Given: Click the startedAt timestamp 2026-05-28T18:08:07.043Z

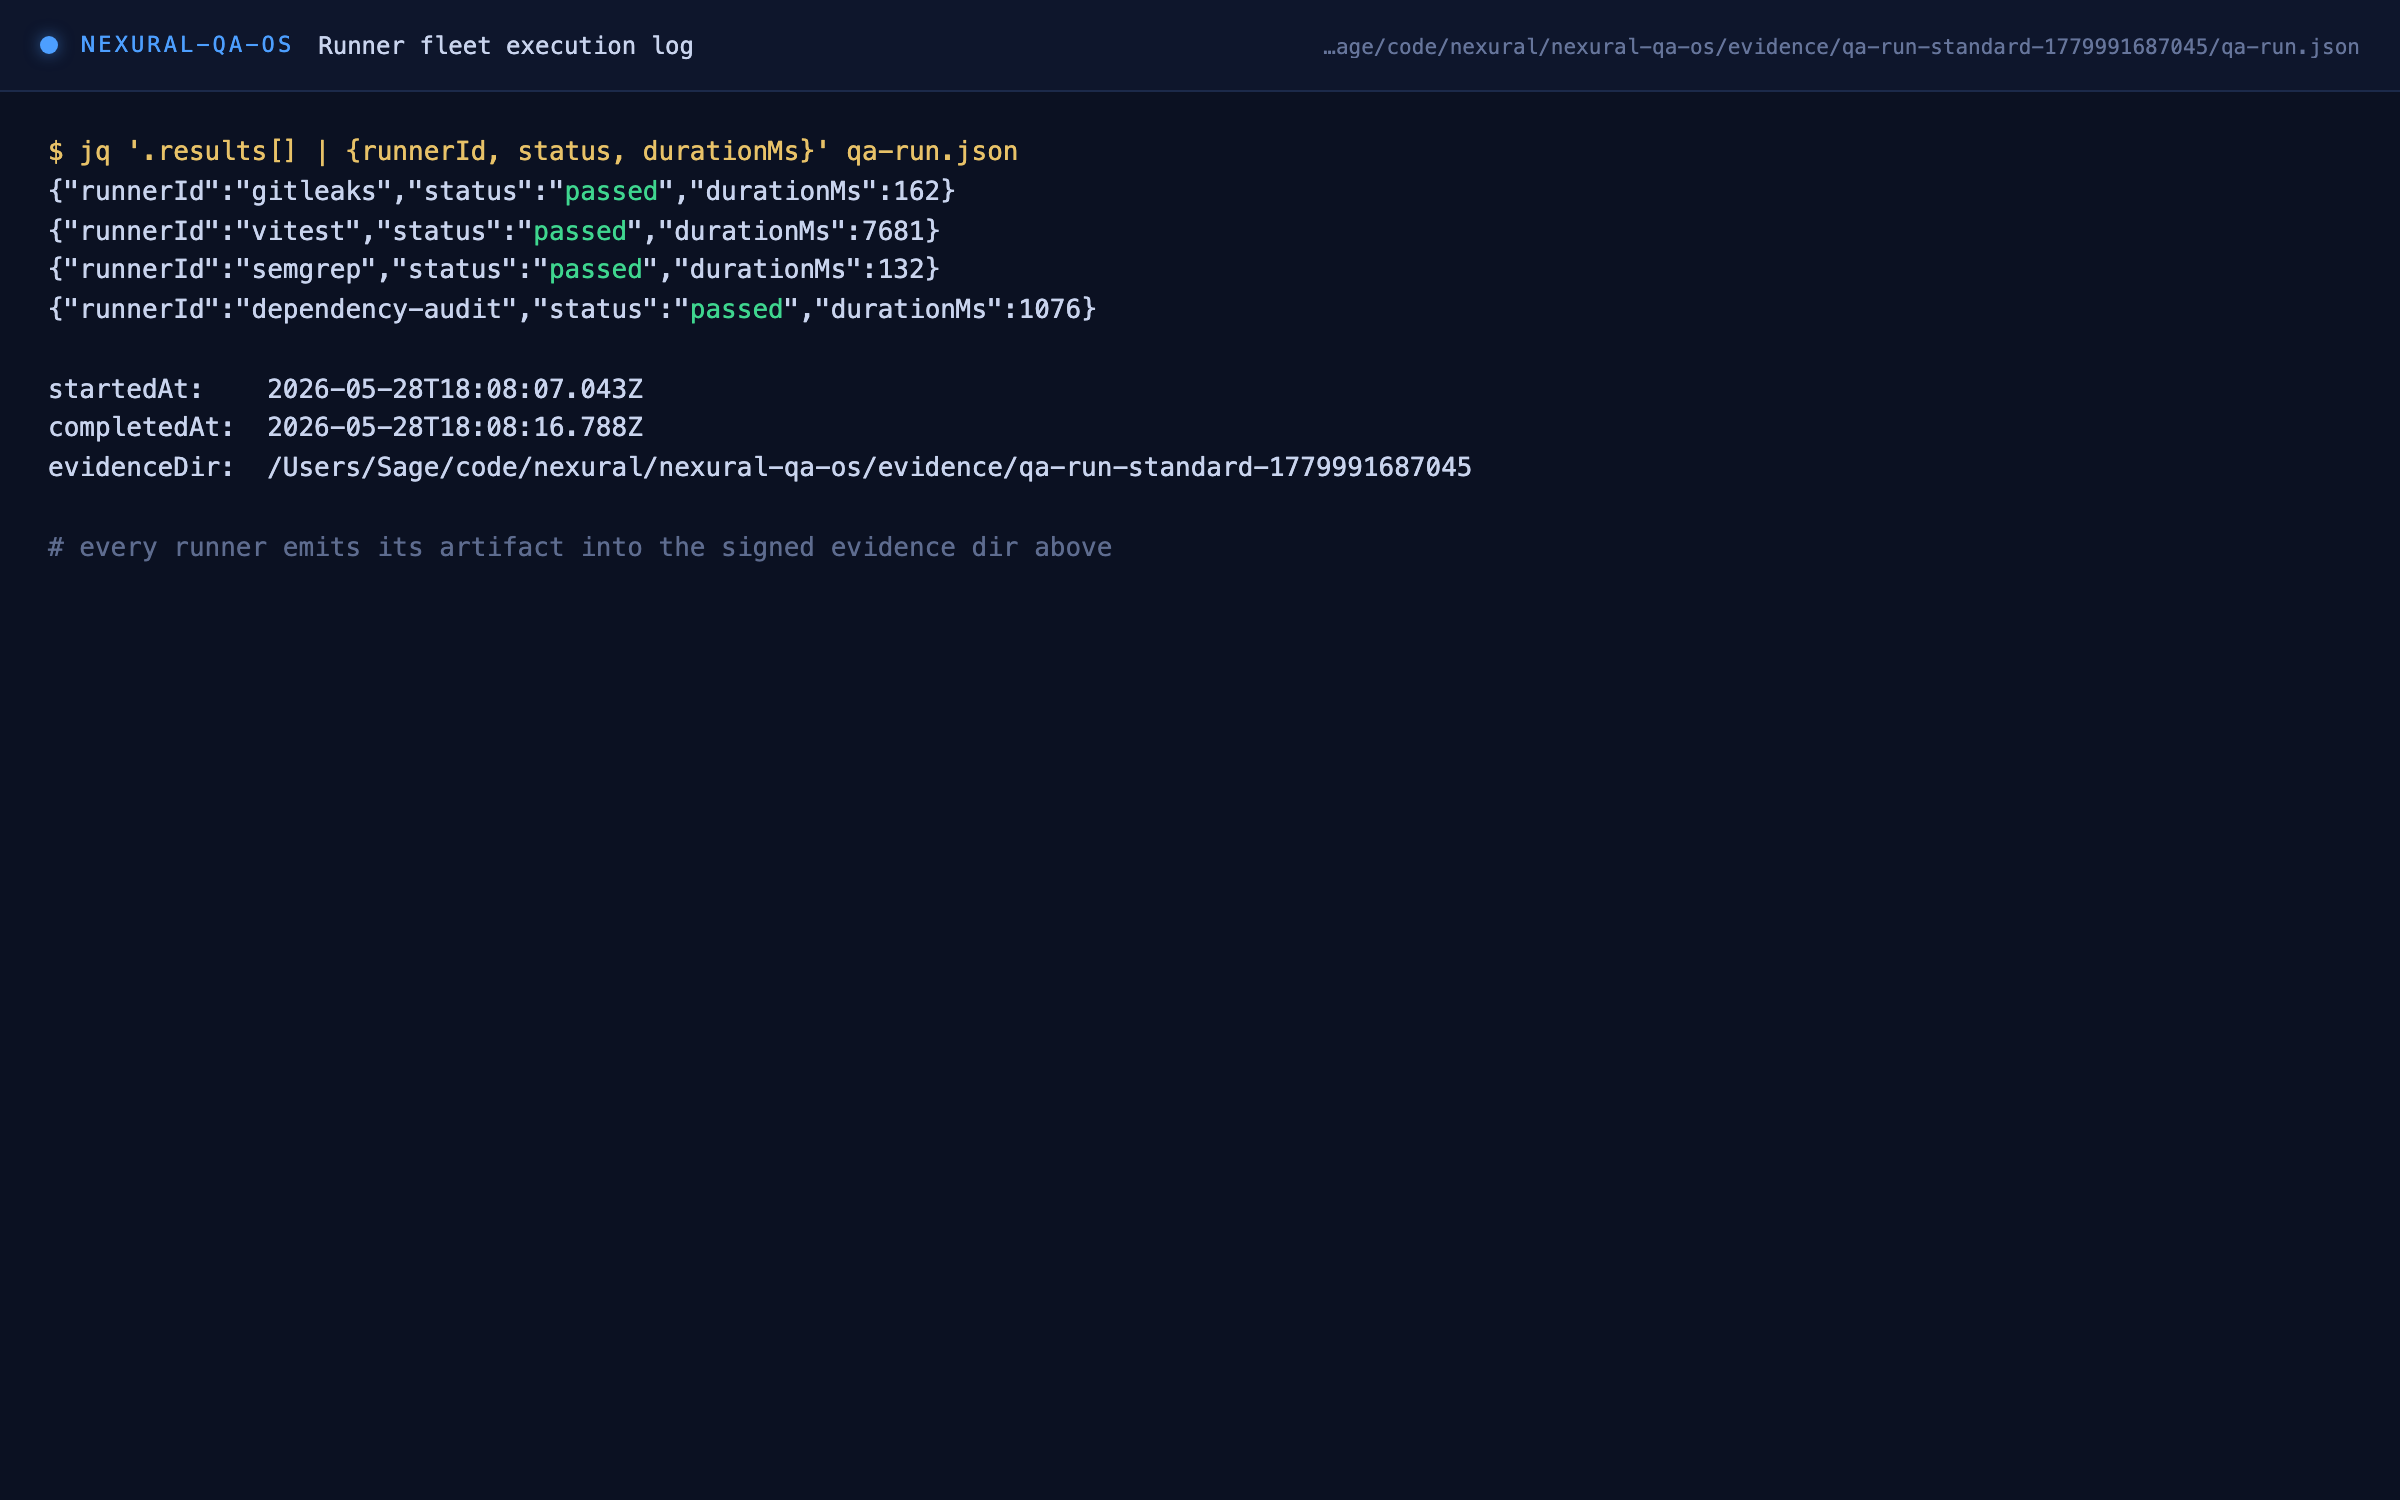Looking at the screenshot, I should coord(455,389).
